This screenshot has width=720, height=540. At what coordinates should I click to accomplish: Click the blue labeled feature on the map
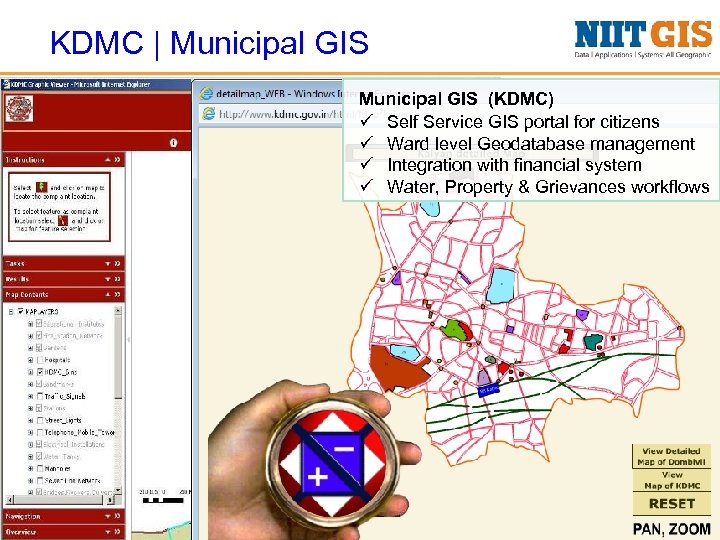pyautogui.click(x=489, y=390)
